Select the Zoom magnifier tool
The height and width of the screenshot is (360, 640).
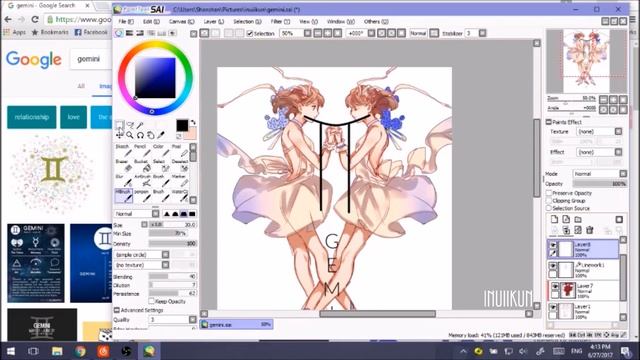(x=130, y=135)
